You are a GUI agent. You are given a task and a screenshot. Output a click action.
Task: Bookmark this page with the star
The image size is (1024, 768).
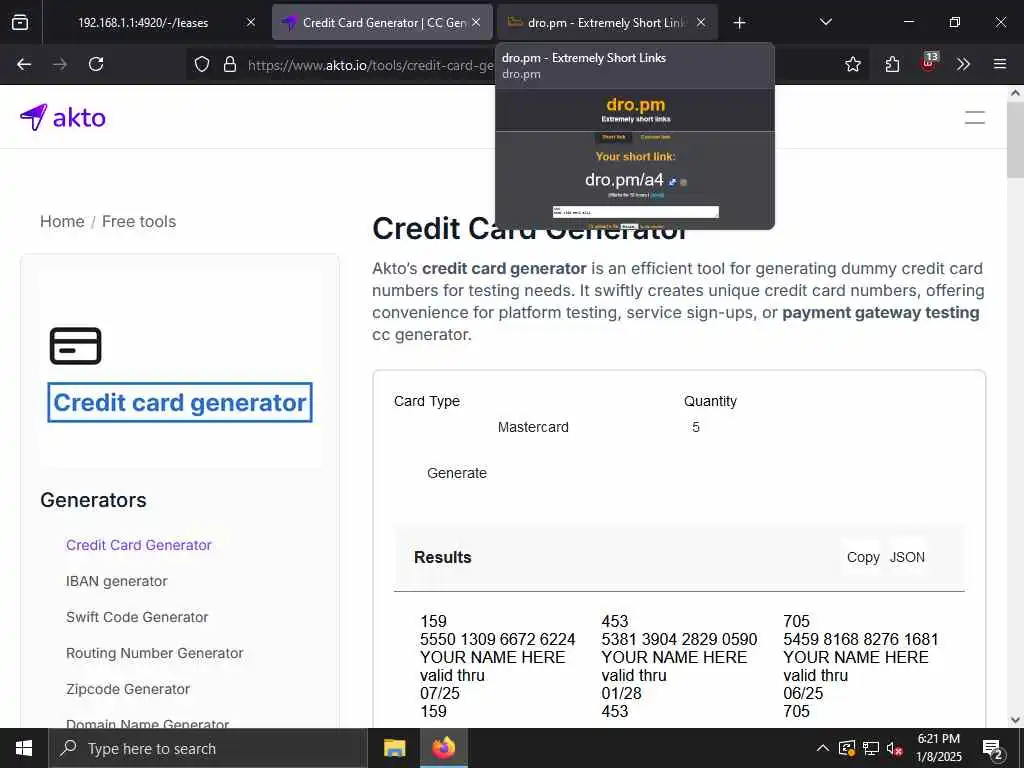pyautogui.click(x=852, y=64)
